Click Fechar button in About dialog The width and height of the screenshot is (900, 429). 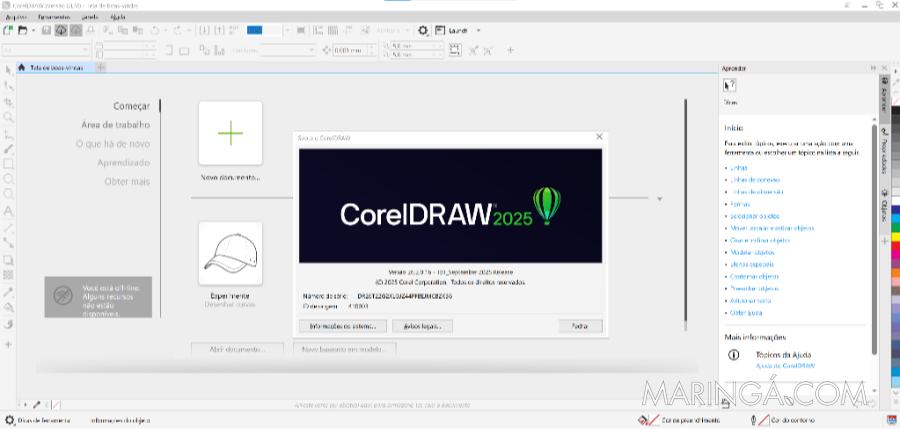(x=580, y=326)
